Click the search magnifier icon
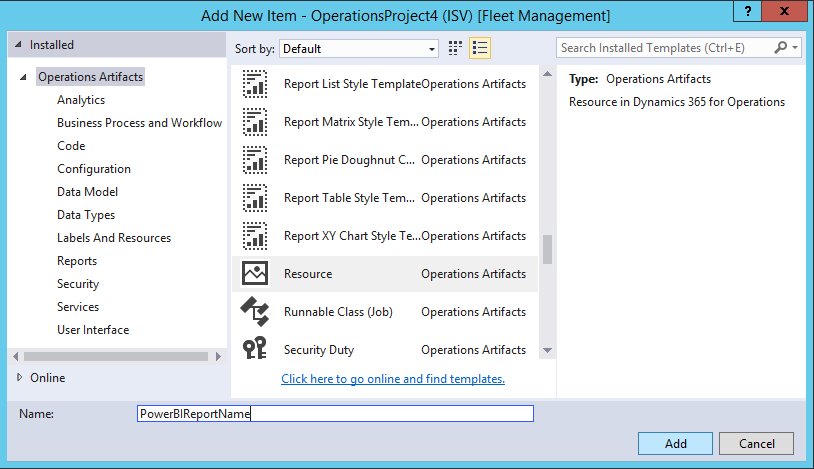 pos(780,48)
